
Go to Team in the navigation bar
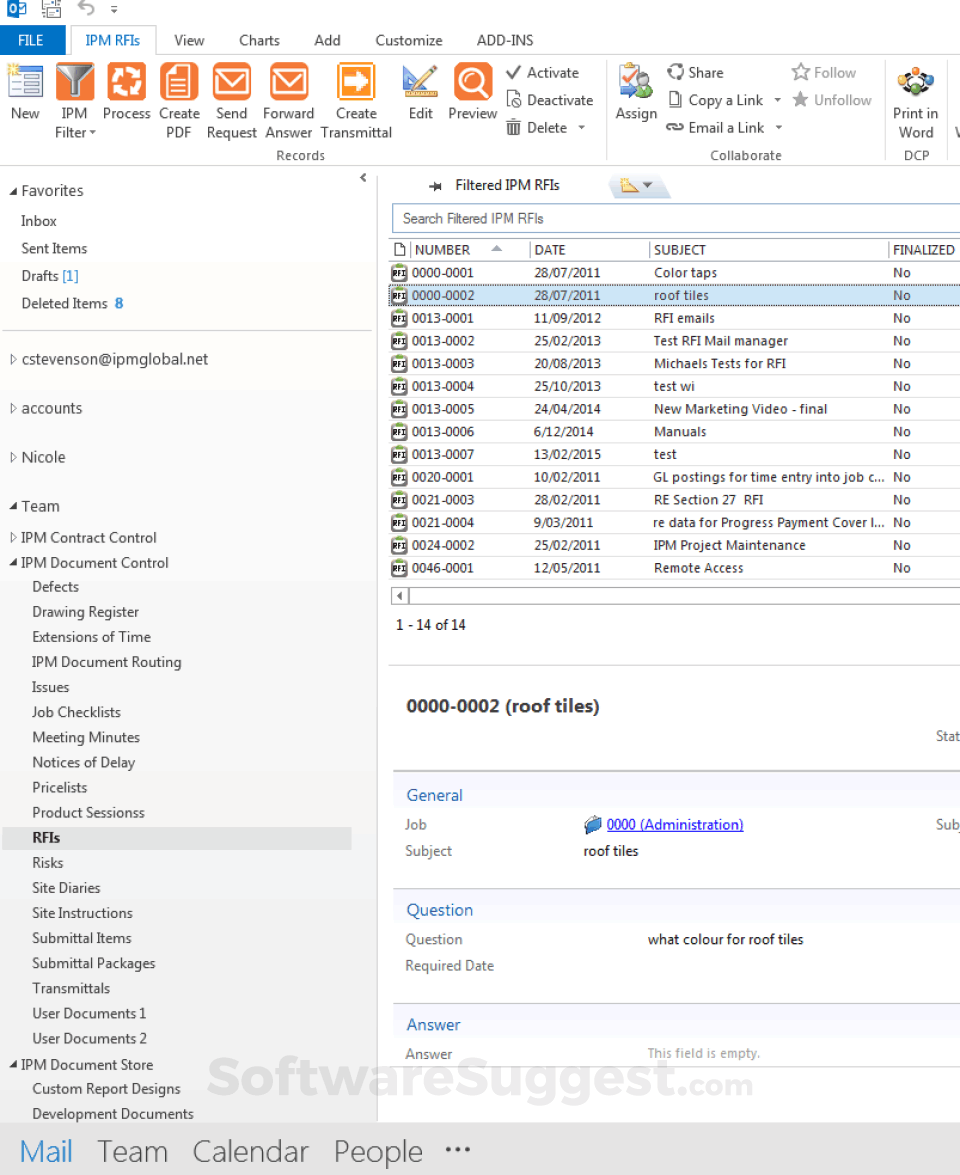click(132, 1151)
